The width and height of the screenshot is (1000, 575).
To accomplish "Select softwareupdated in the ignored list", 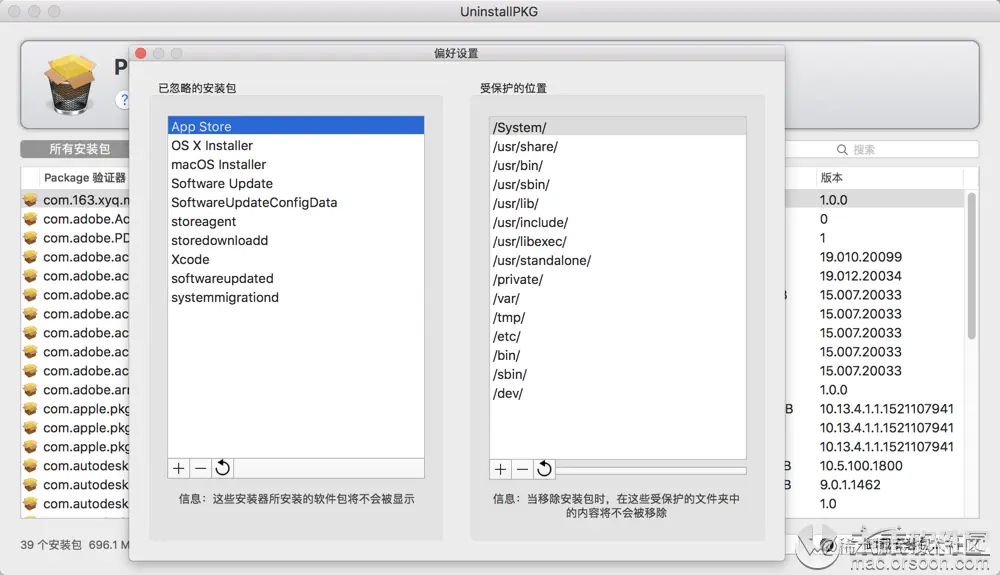I will point(296,279).
